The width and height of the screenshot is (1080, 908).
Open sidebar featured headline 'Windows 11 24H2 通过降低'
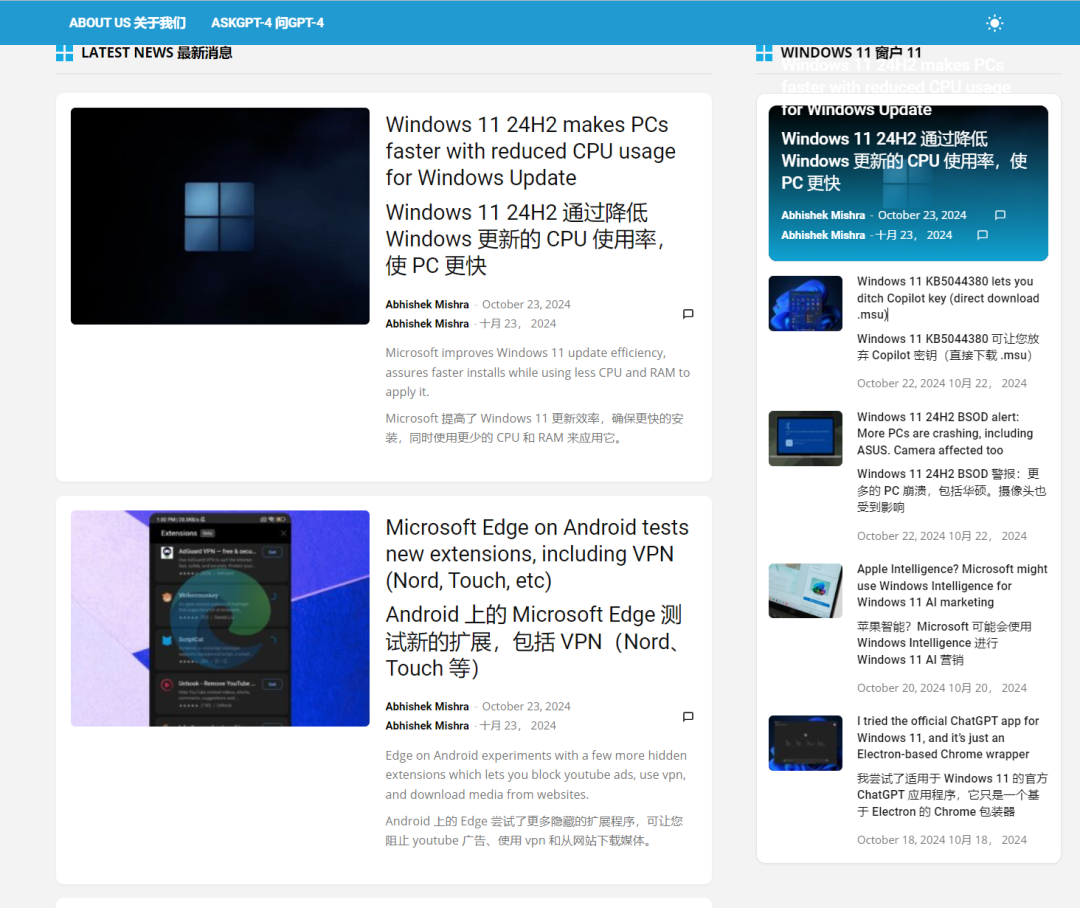(x=904, y=161)
